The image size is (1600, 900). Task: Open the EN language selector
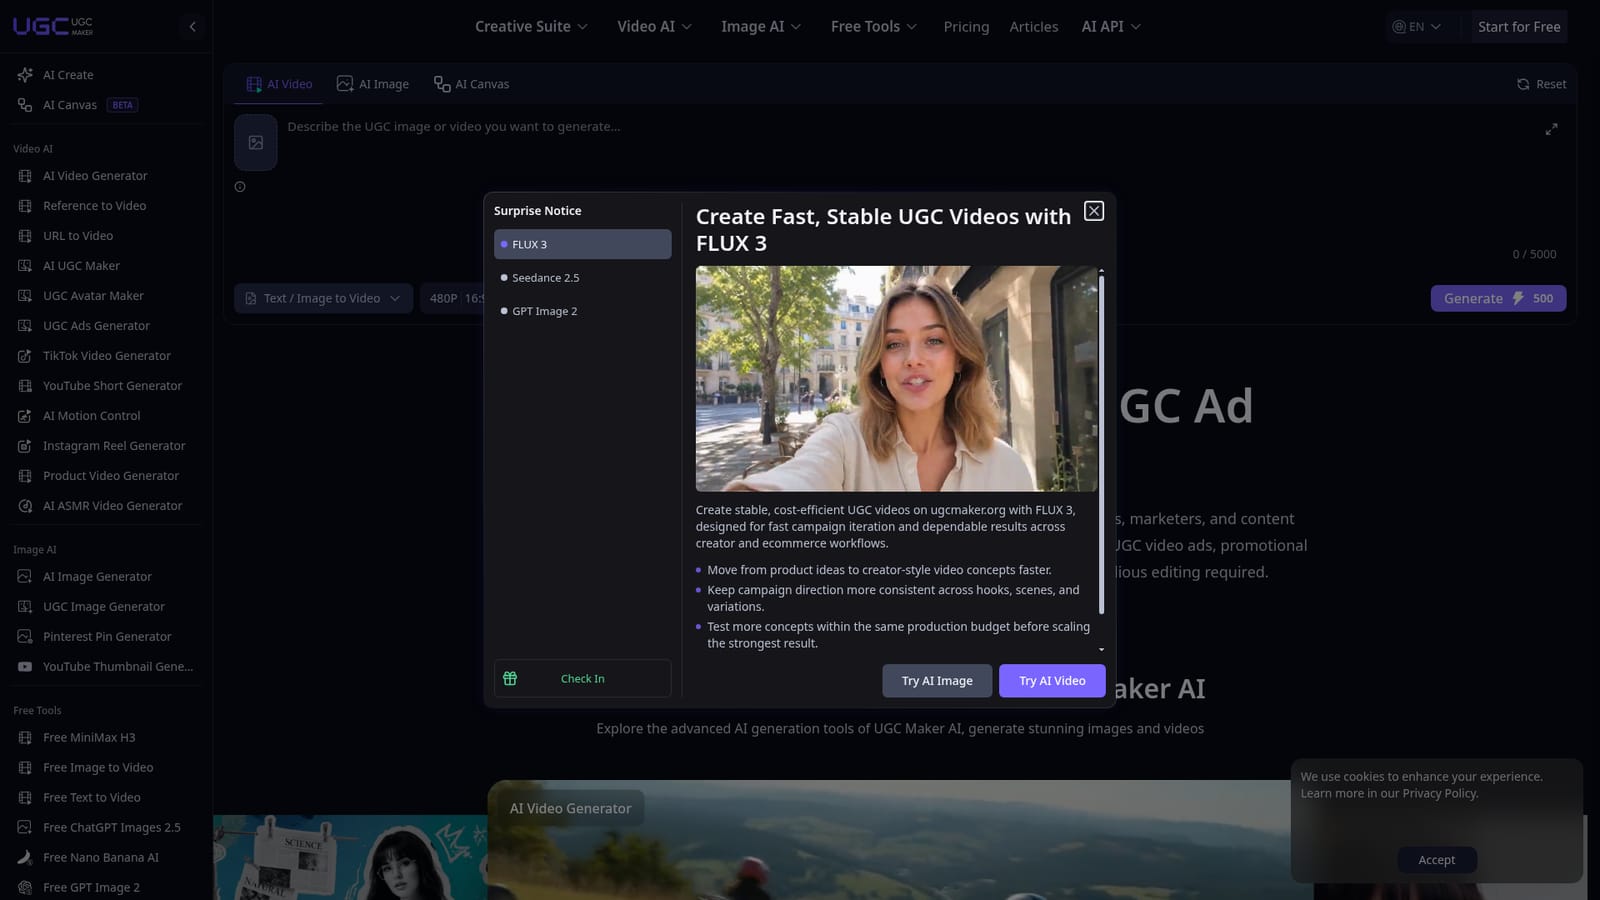coord(1417,27)
